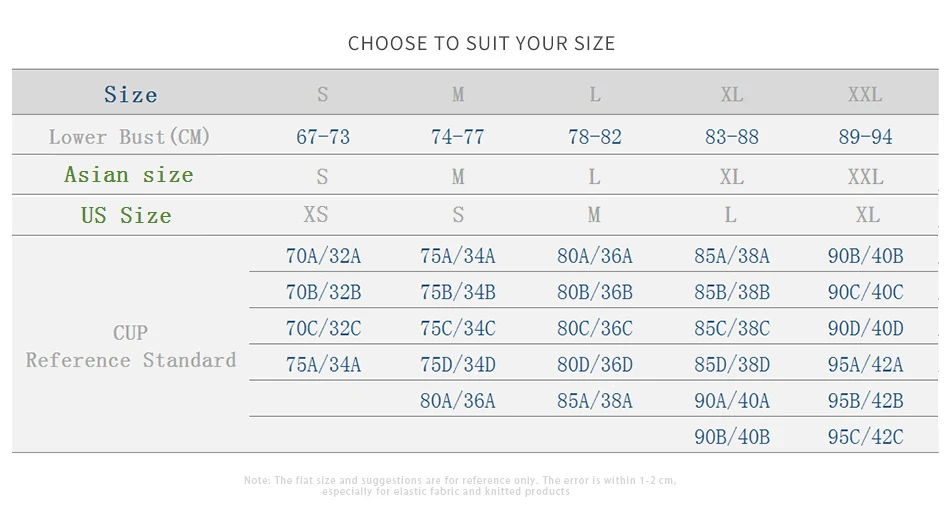Click the 95C/42C cup size cell

pyautogui.click(x=865, y=437)
